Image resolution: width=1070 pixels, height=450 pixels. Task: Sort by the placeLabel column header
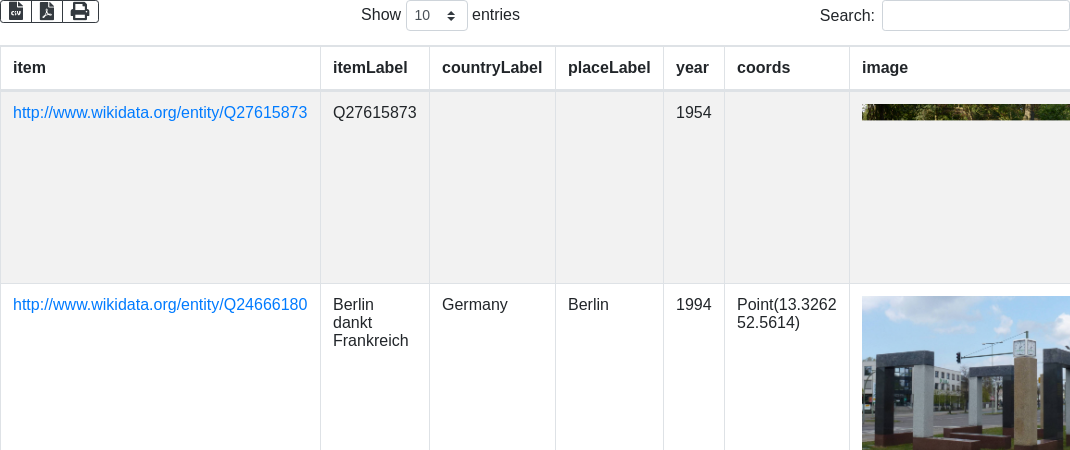pos(609,68)
